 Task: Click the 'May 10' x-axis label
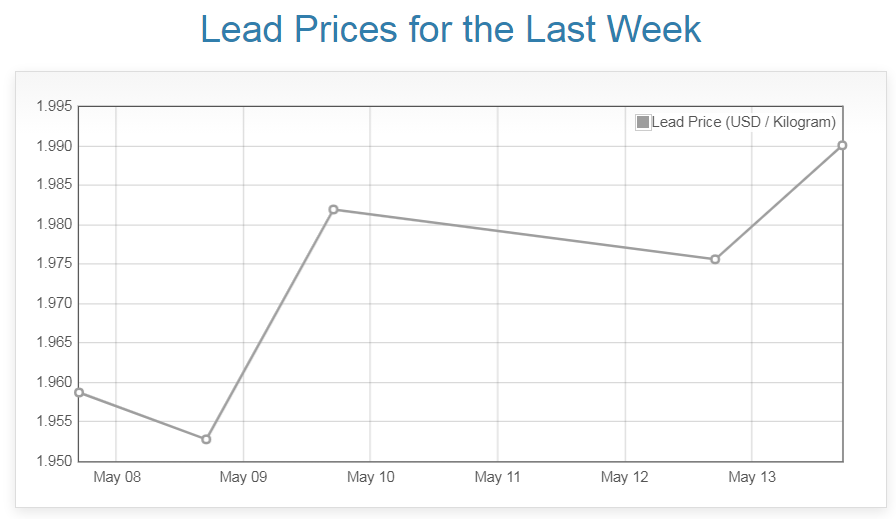point(371,477)
